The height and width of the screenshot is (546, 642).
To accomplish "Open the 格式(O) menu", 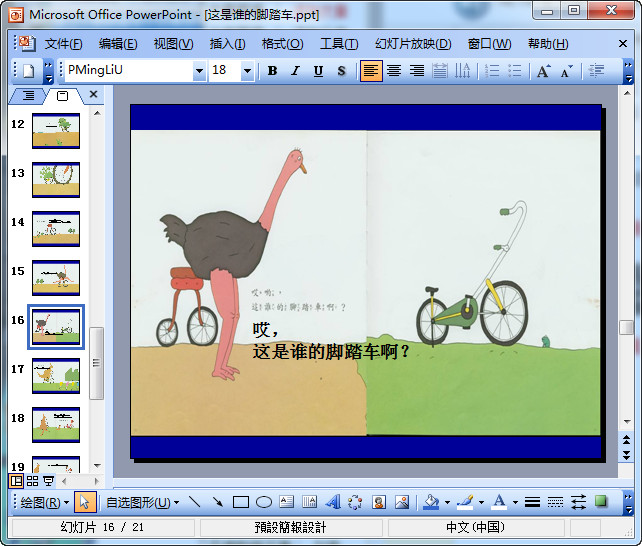I will click(x=283, y=44).
